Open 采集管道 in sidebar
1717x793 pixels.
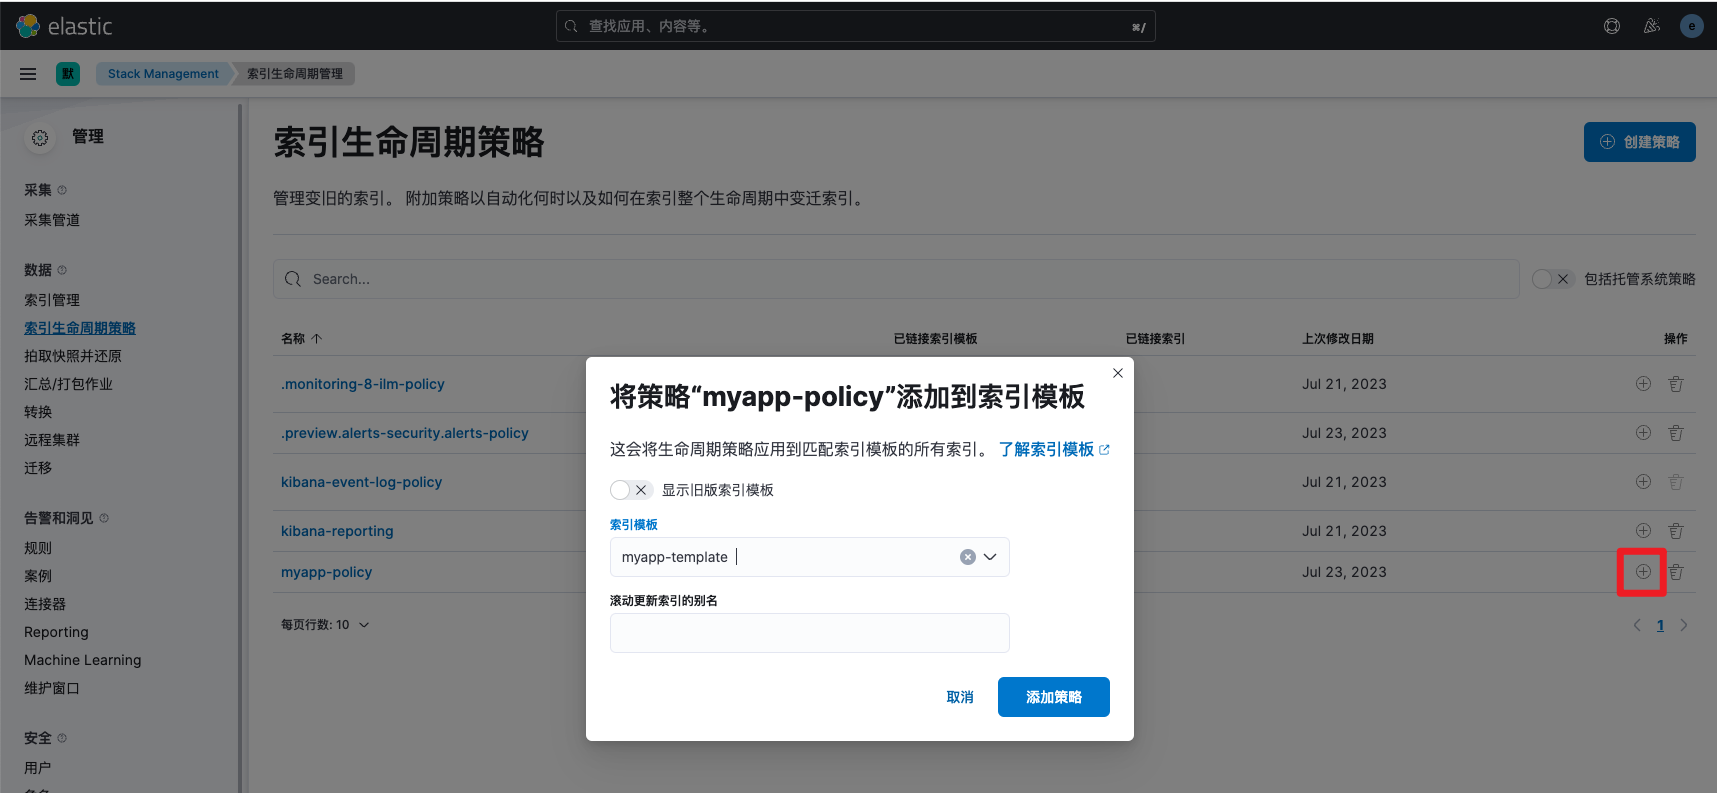coord(52,220)
